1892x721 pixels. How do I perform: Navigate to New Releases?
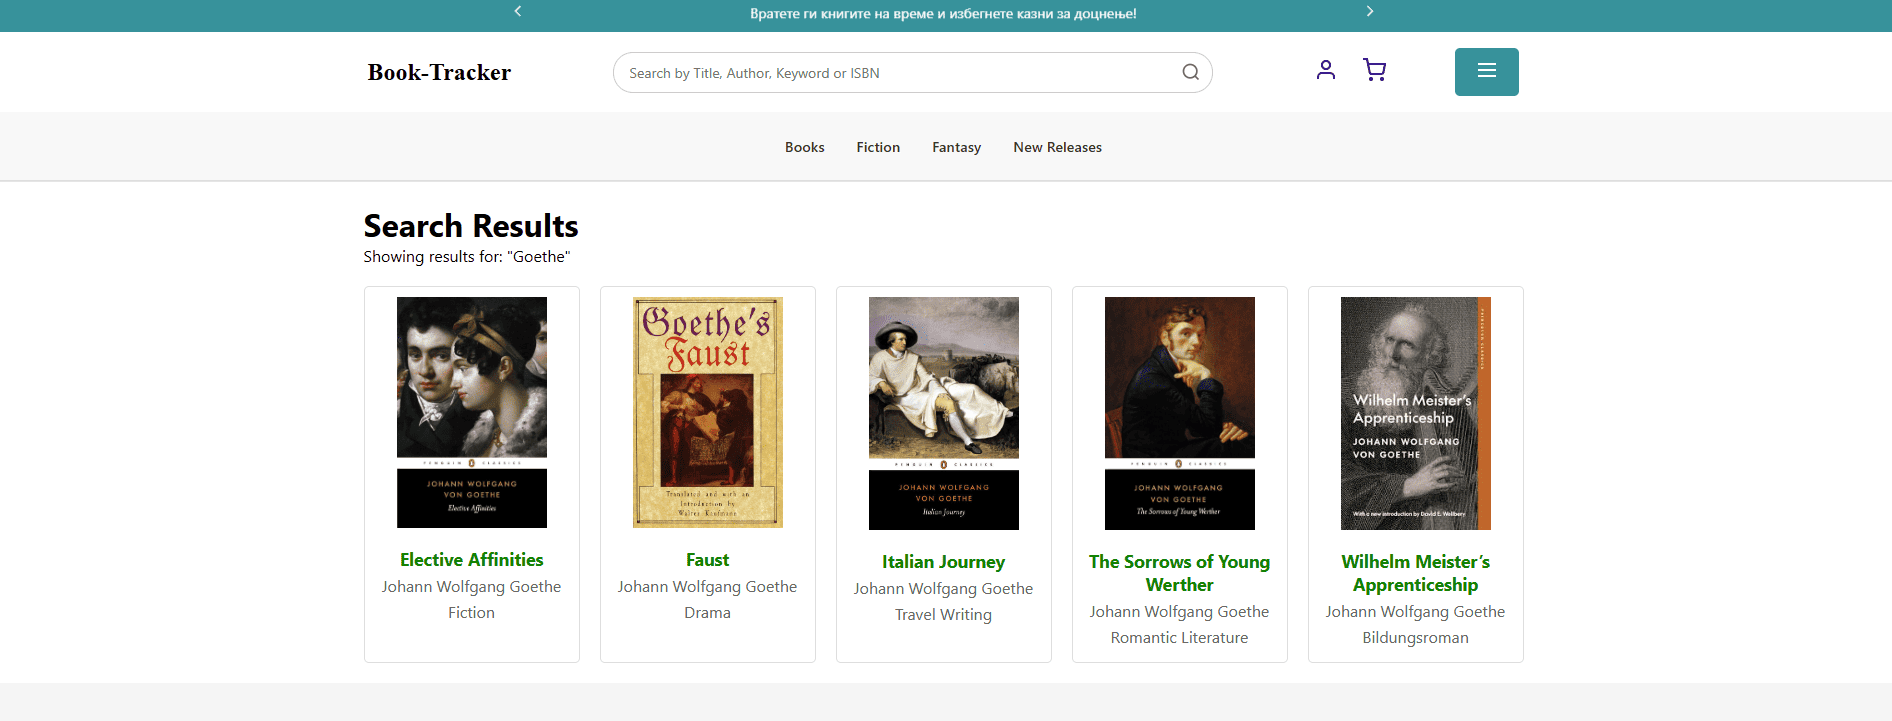pyautogui.click(x=1057, y=147)
